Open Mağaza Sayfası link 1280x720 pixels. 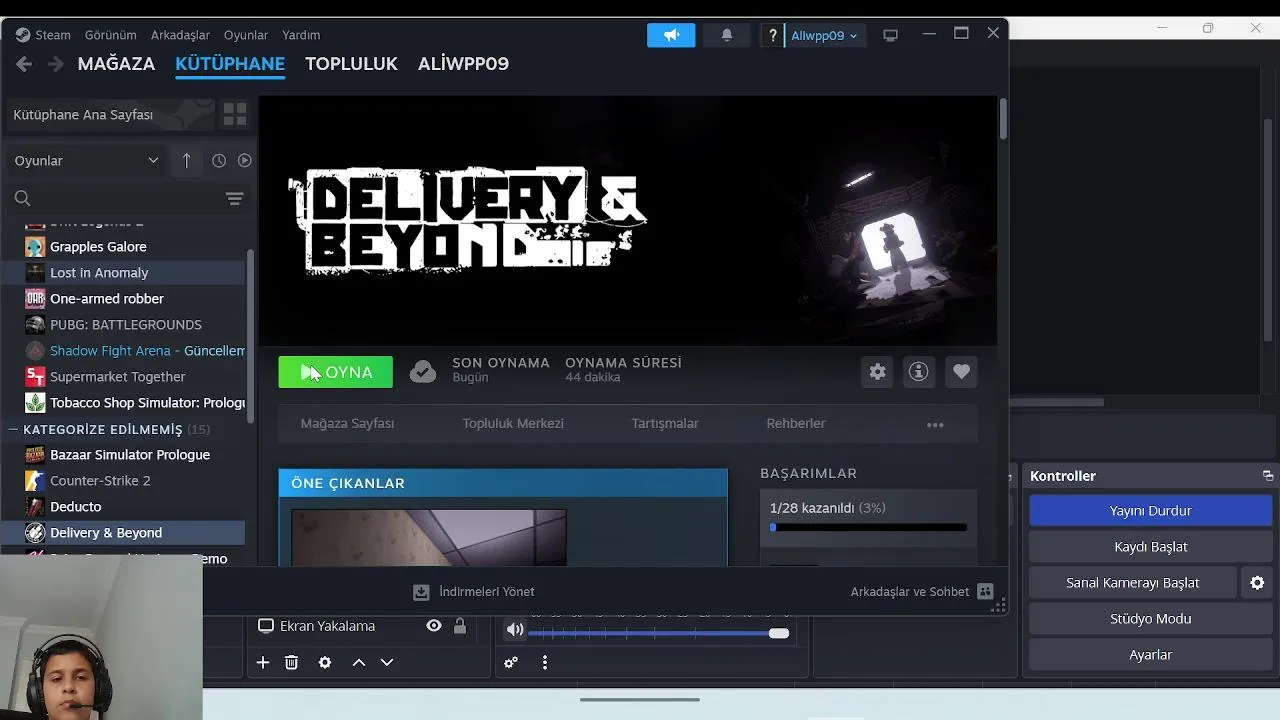(x=347, y=424)
